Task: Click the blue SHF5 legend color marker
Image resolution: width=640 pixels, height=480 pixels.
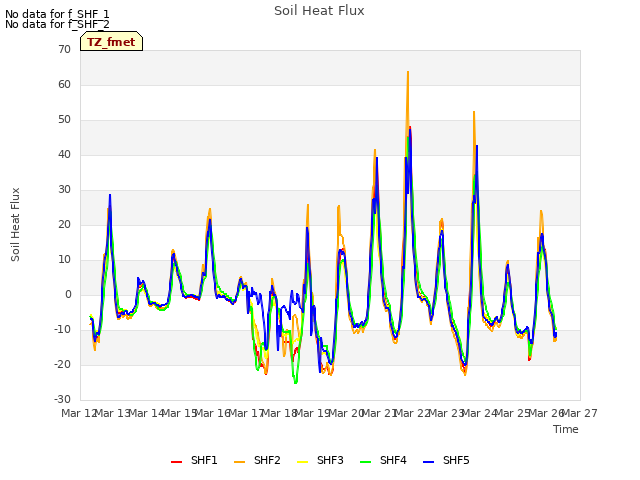Action: click(x=429, y=462)
